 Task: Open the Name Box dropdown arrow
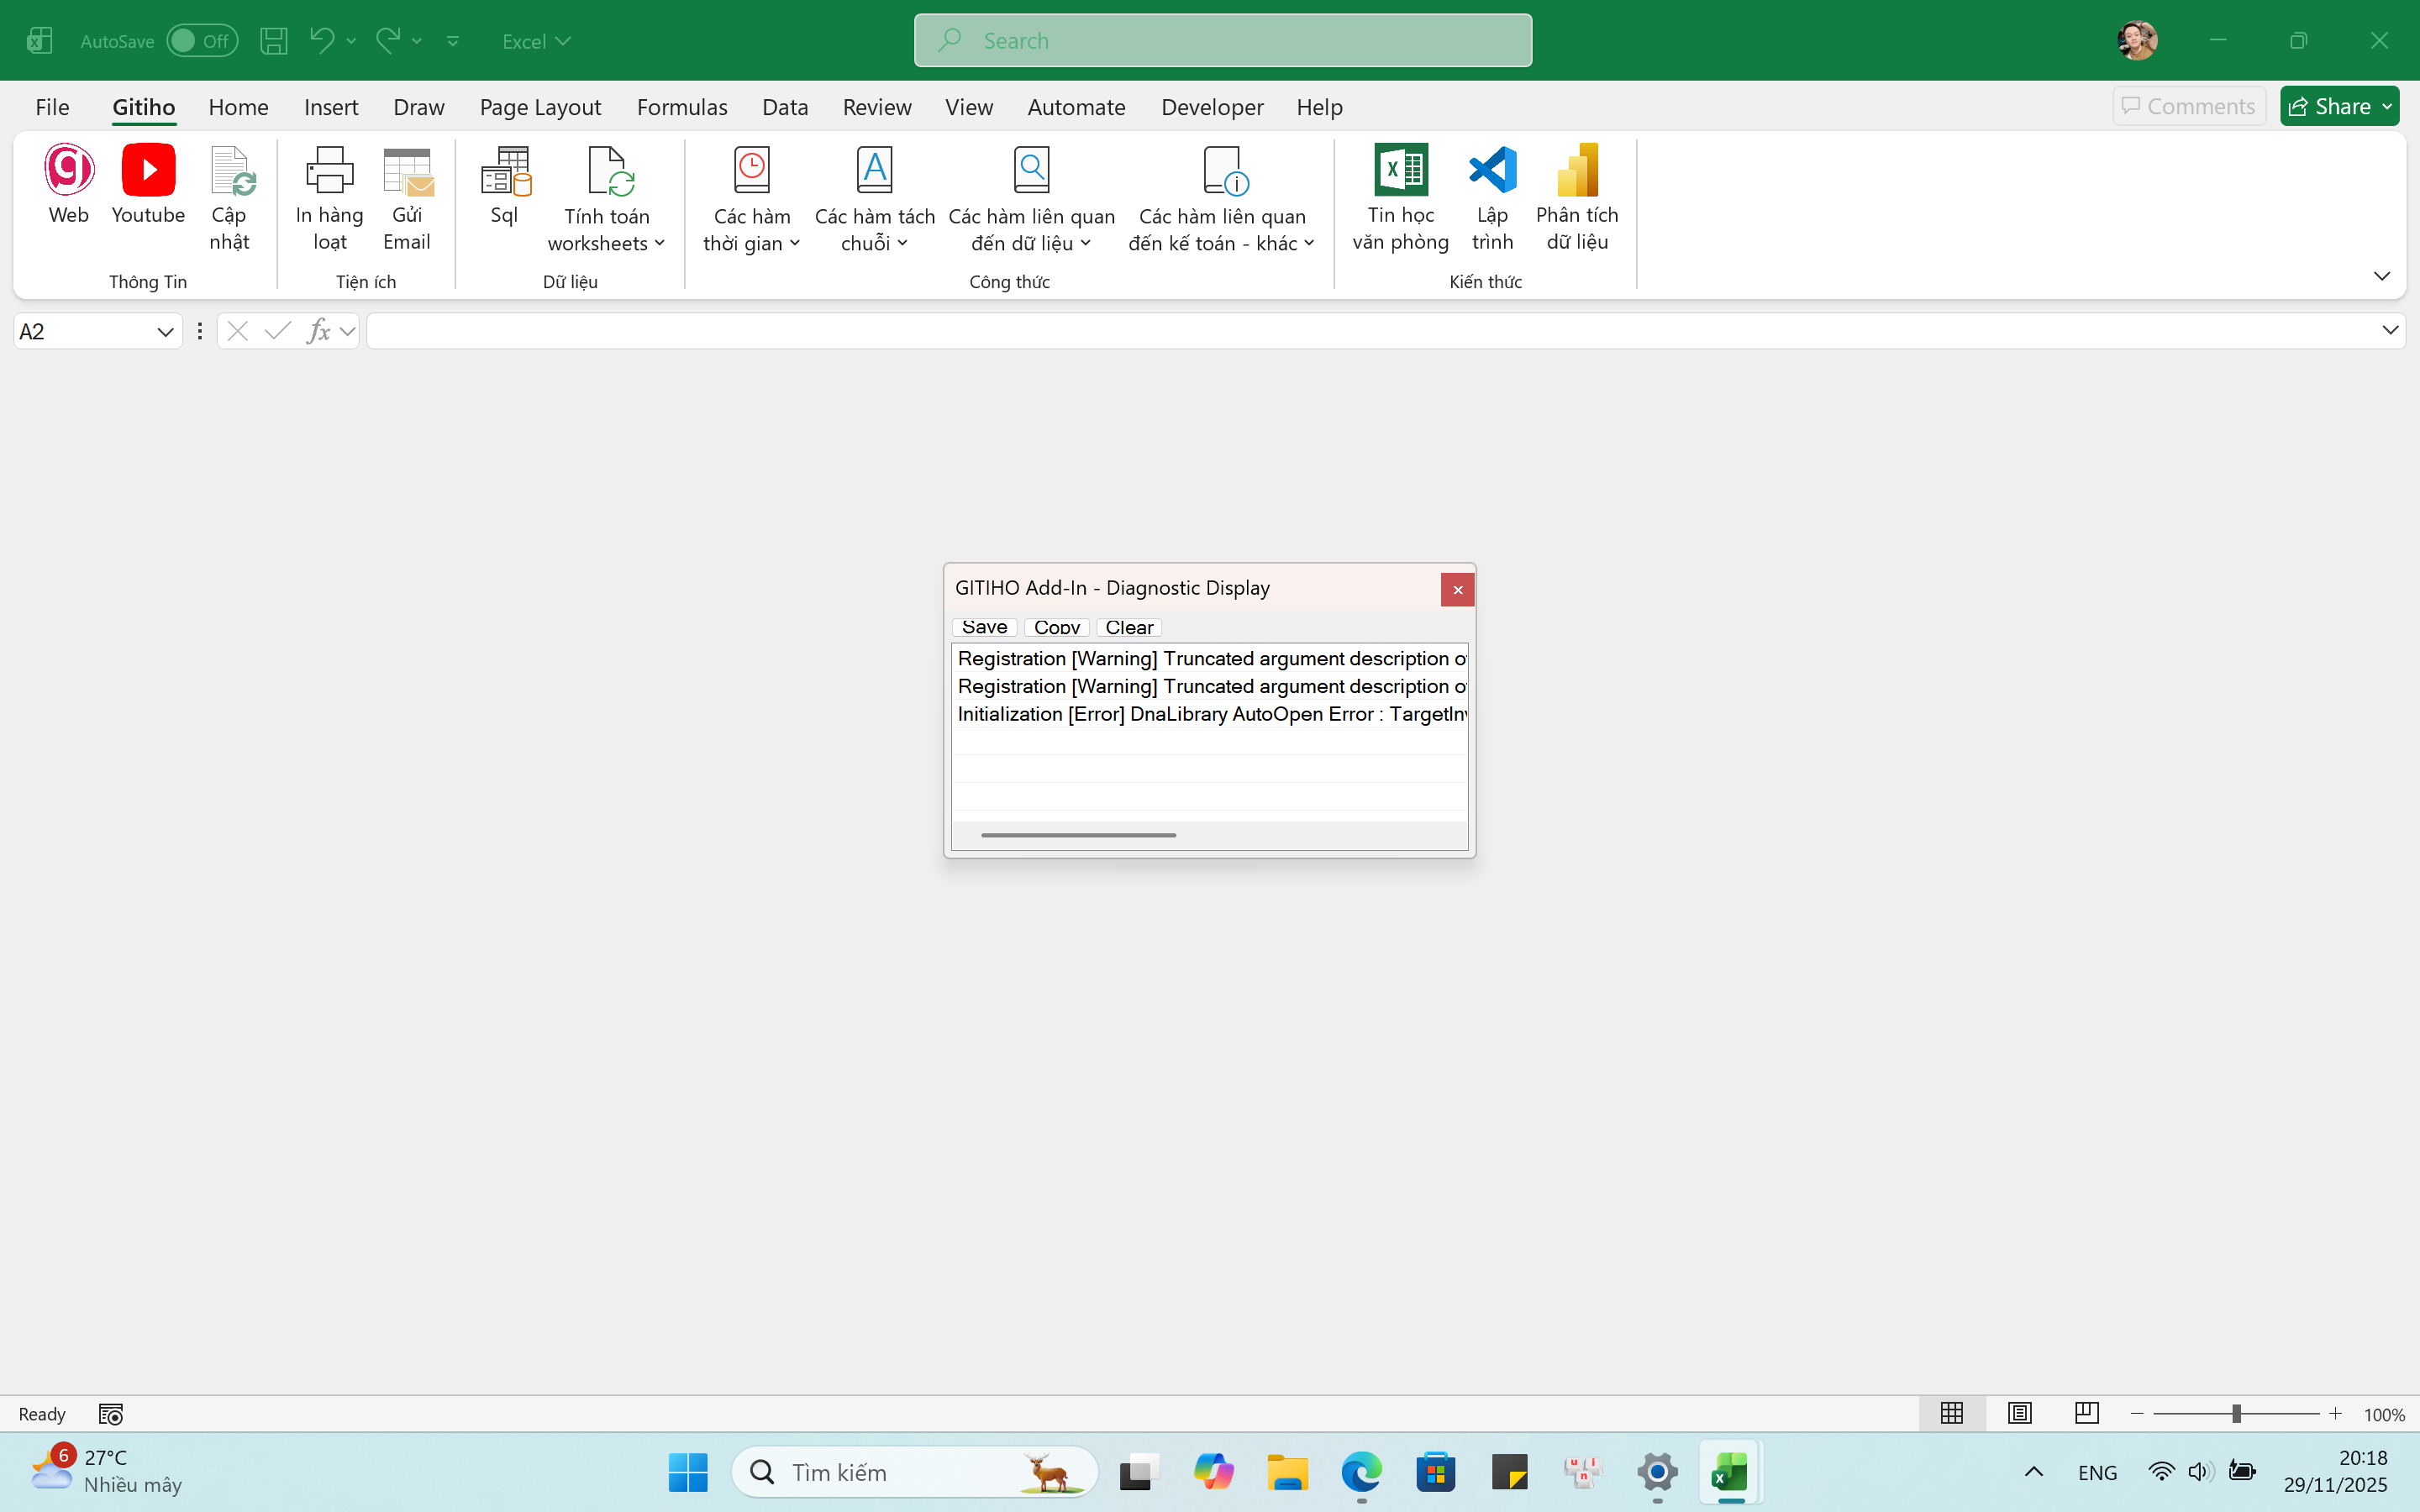pos(165,332)
